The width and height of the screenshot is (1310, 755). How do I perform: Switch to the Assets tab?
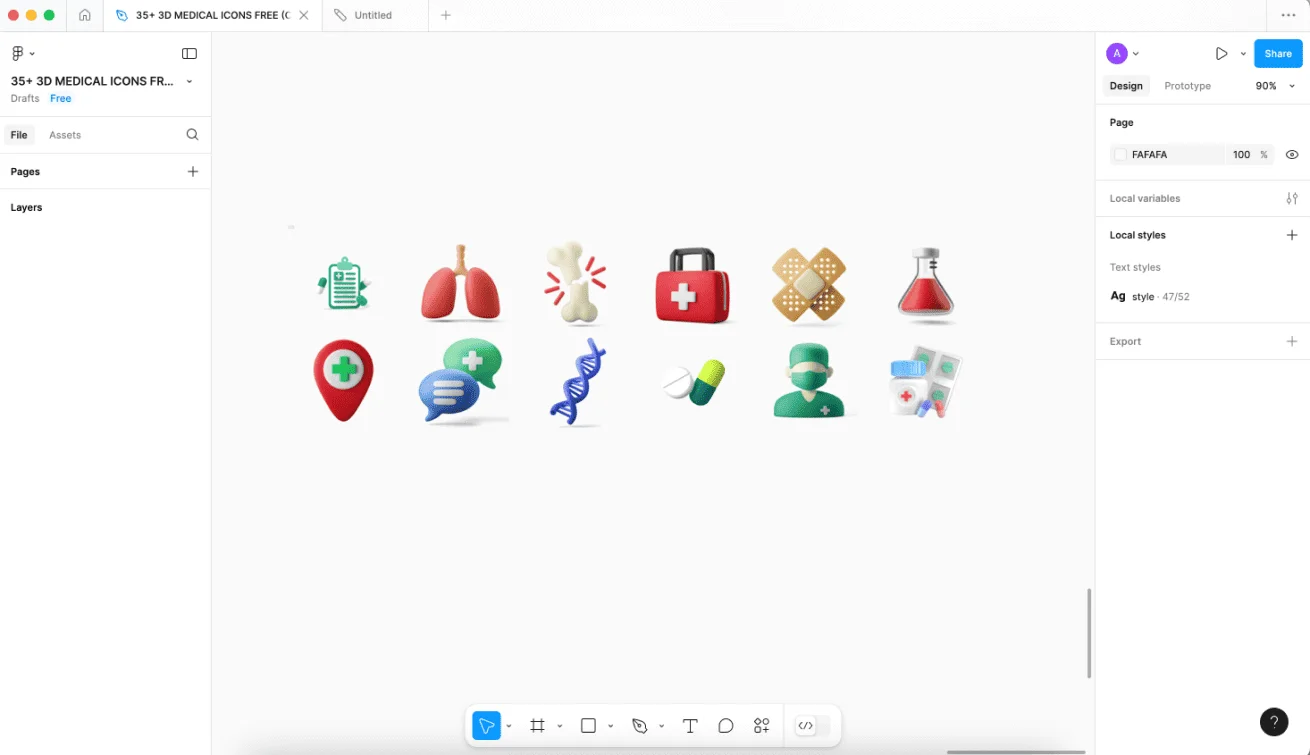[65, 135]
